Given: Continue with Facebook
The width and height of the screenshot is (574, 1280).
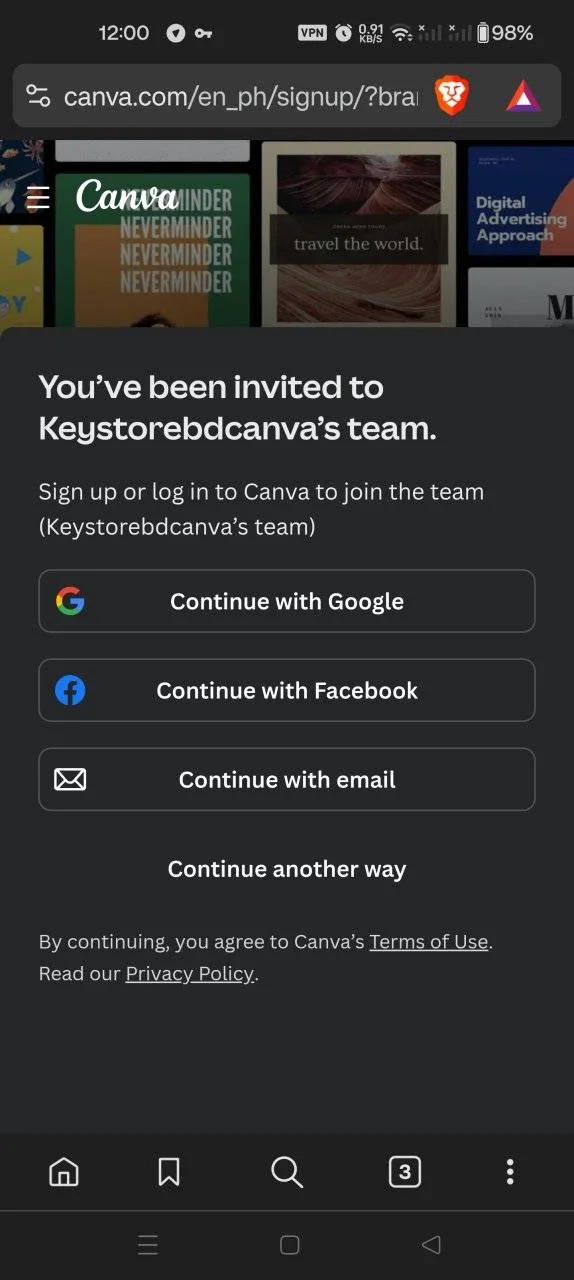Looking at the screenshot, I should tap(287, 690).
